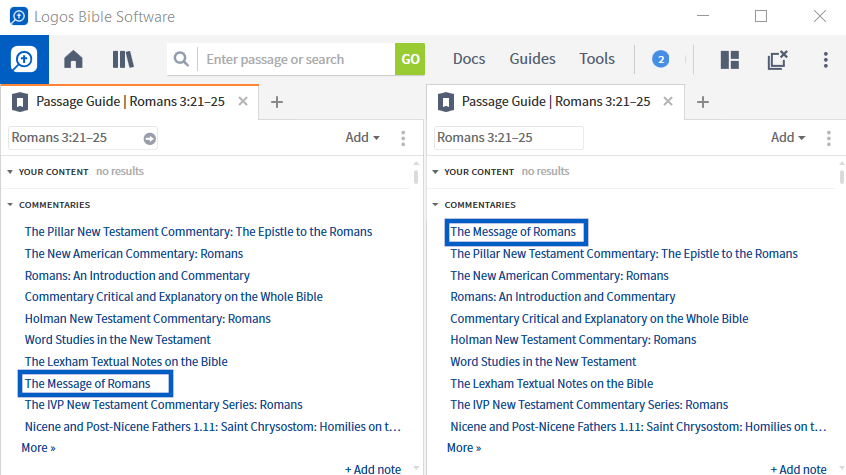This screenshot has width=846, height=475.
Task: Open Pillar New Testament Commentary in right pane
Action: [624, 254]
